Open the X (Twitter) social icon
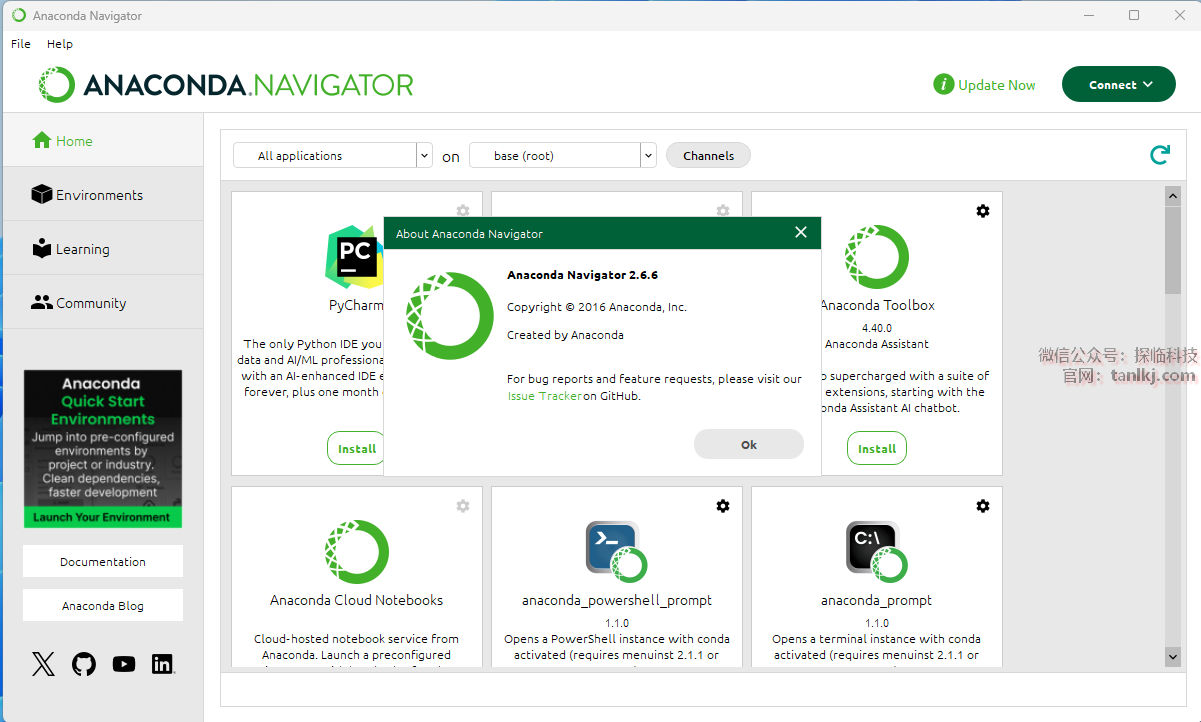 43,664
